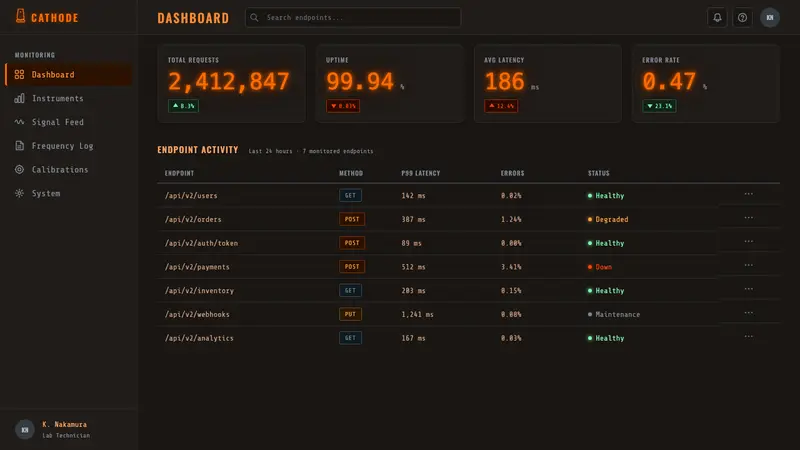Click the System gear icon

tap(19, 193)
